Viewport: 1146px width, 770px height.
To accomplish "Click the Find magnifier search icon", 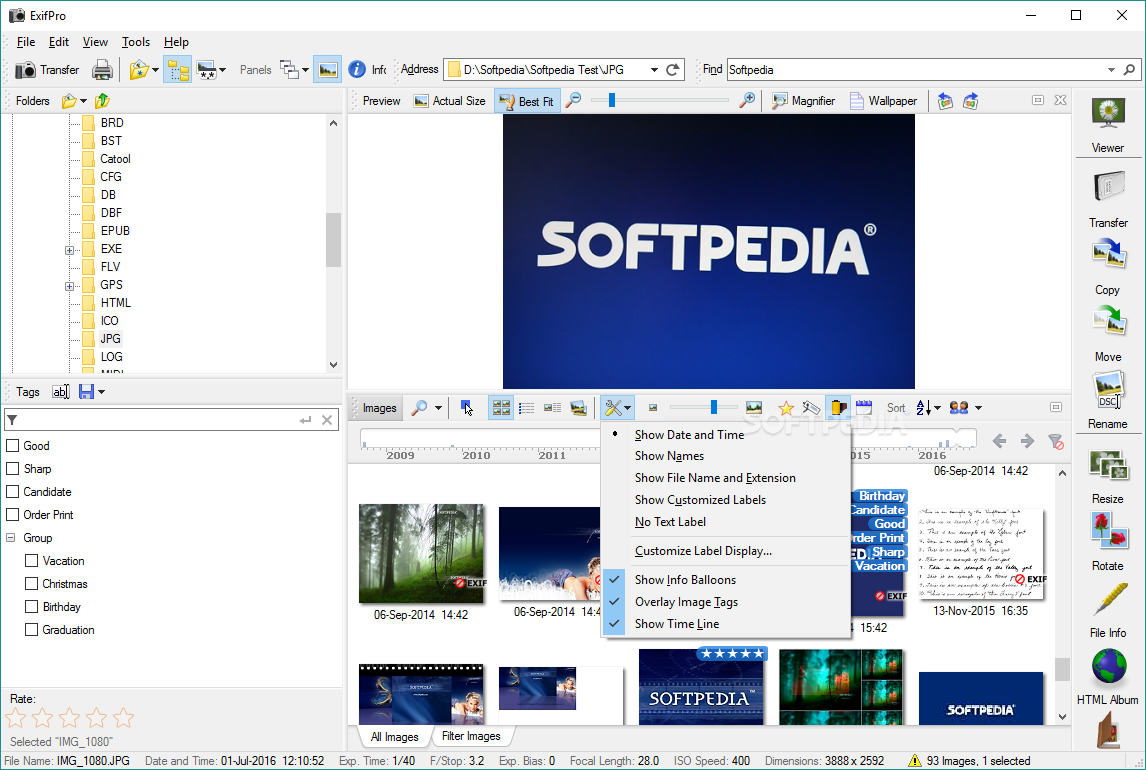I will tap(1129, 69).
